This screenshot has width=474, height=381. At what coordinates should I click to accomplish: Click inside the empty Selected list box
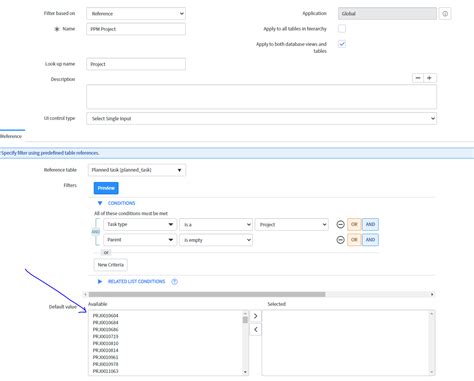(x=345, y=343)
